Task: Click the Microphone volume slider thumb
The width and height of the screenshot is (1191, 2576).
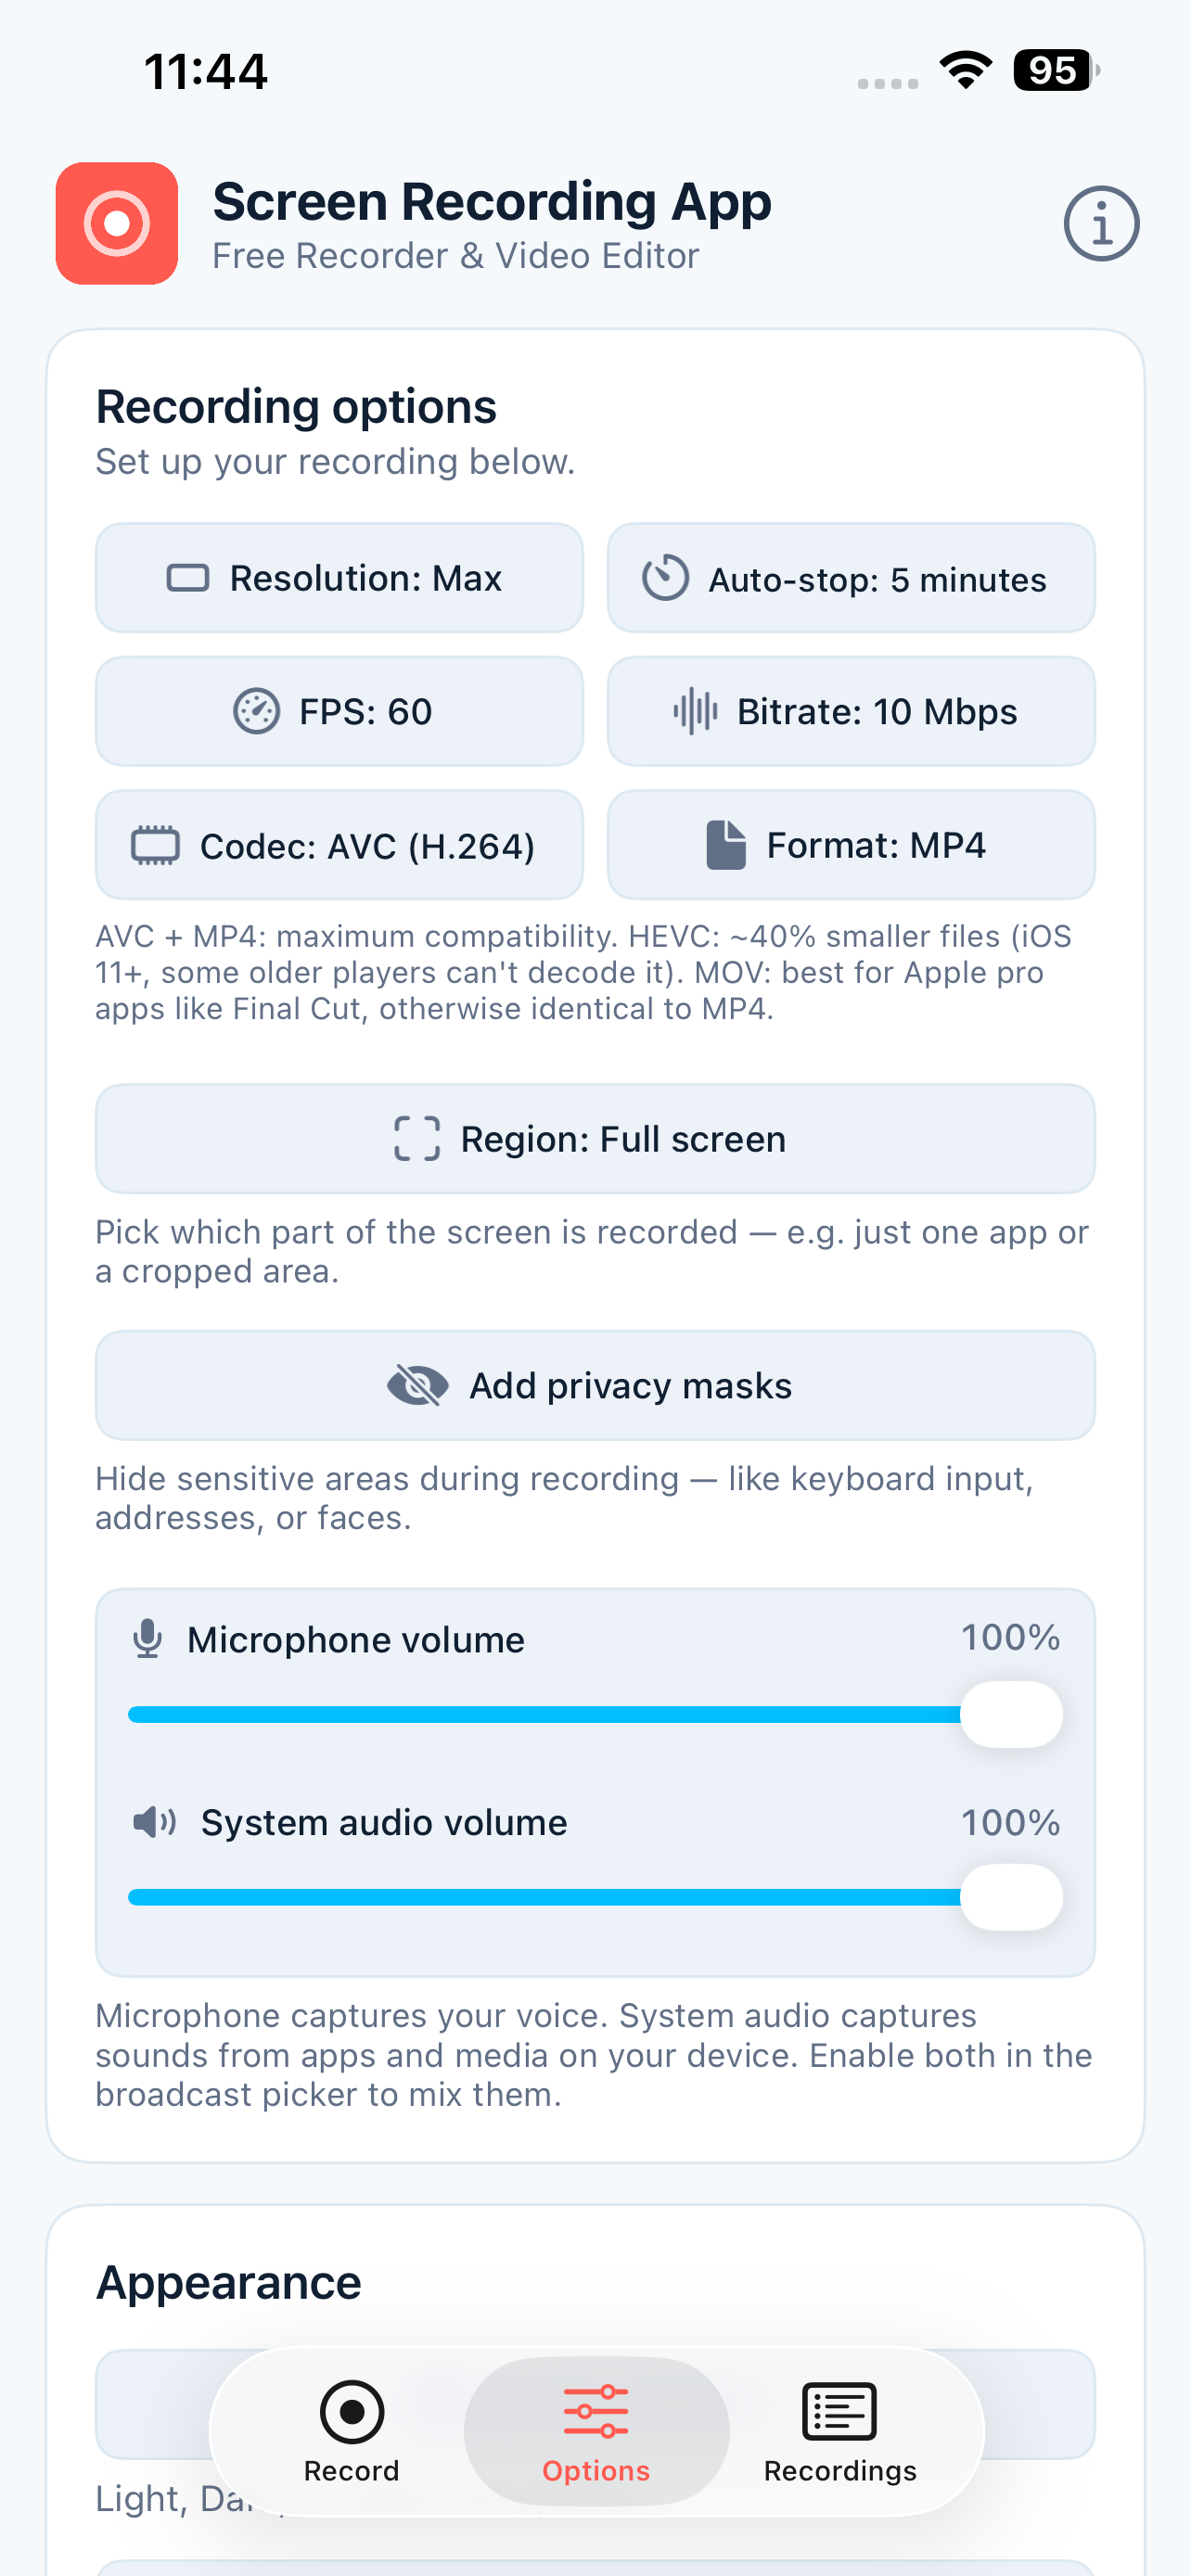Action: tap(1011, 1714)
